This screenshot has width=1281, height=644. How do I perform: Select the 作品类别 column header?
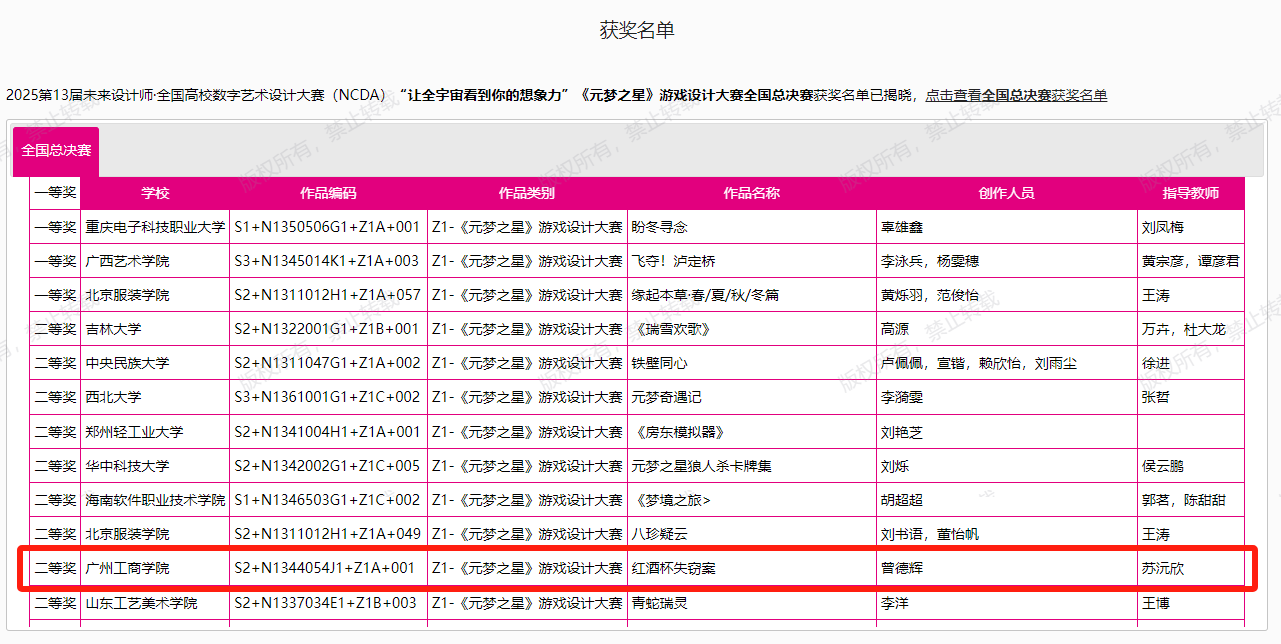tap(527, 193)
